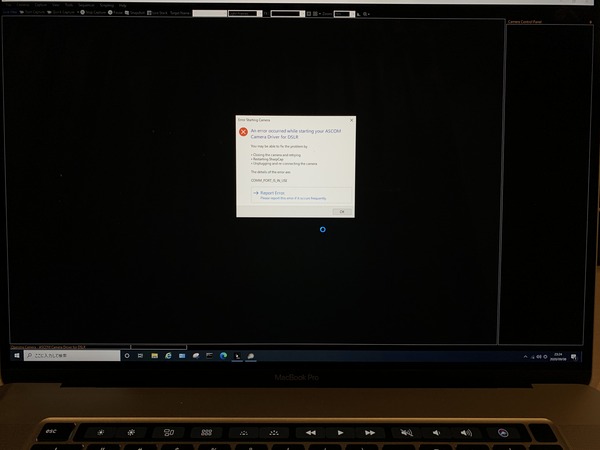Open the Zoom level dropdown
The image size is (600, 450).
(x=344, y=14)
